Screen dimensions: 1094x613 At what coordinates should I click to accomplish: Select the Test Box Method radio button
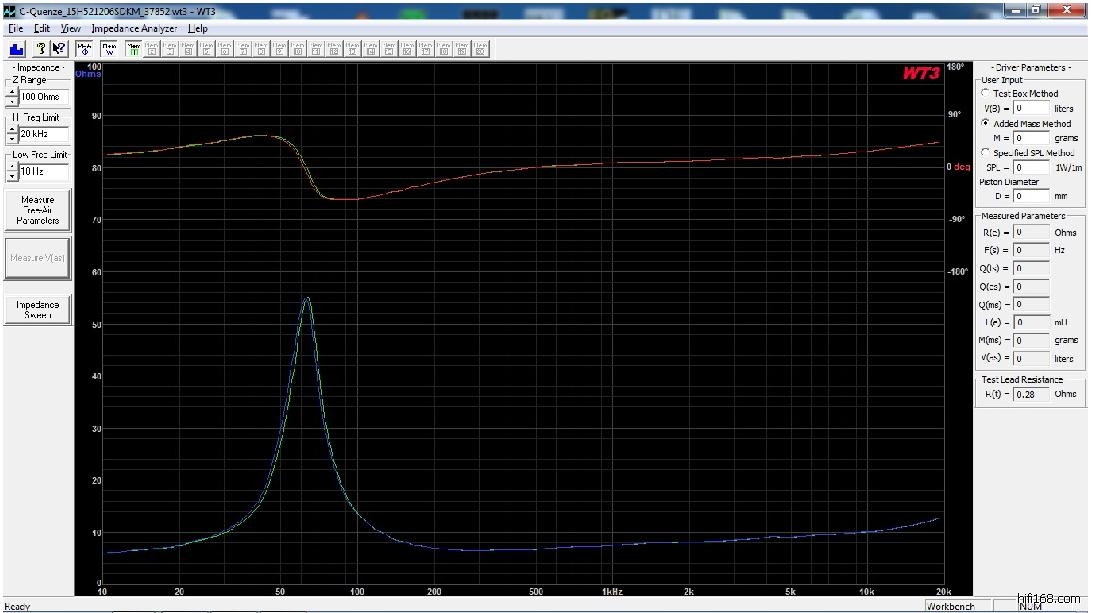coord(986,93)
